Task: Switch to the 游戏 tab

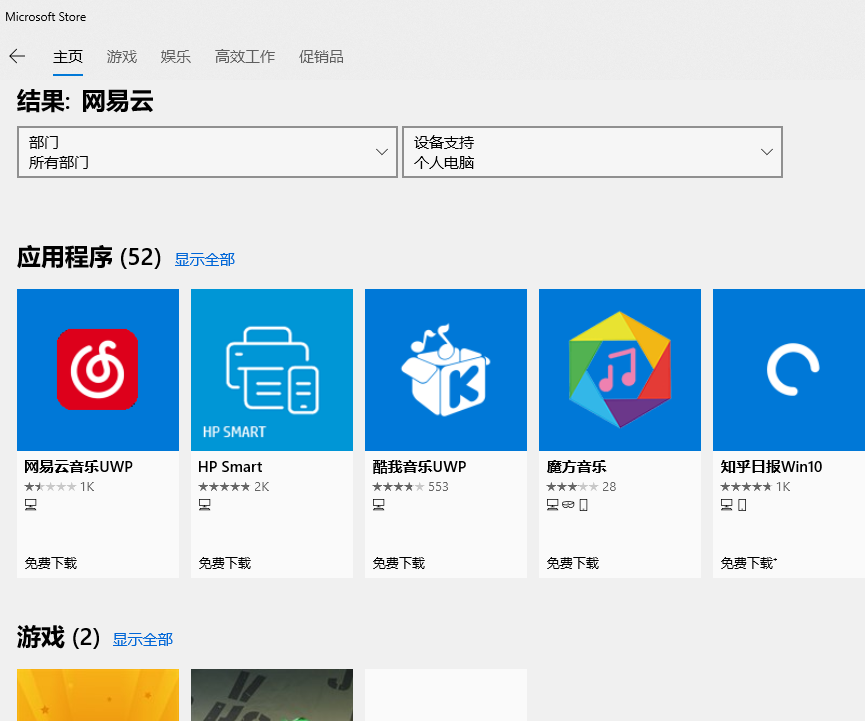Action: click(x=122, y=57)
